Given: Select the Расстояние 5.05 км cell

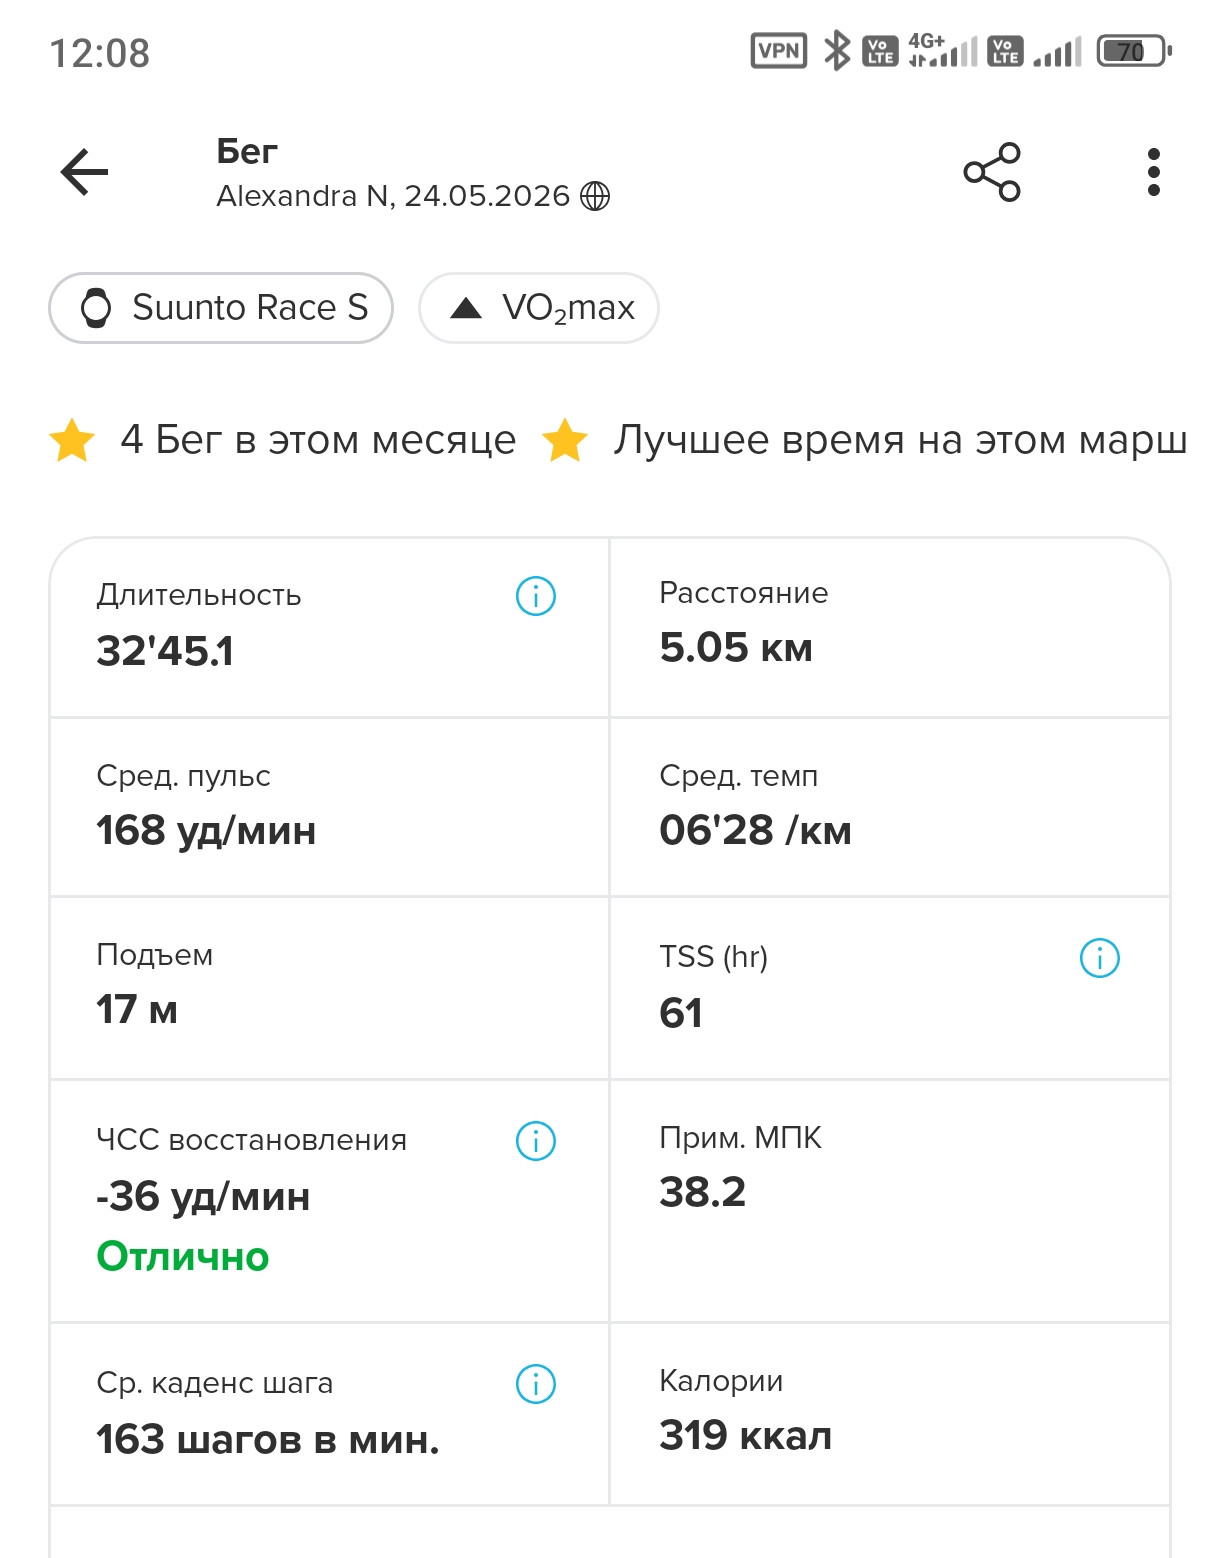Looking at the screenshot, I should point(890,627).
